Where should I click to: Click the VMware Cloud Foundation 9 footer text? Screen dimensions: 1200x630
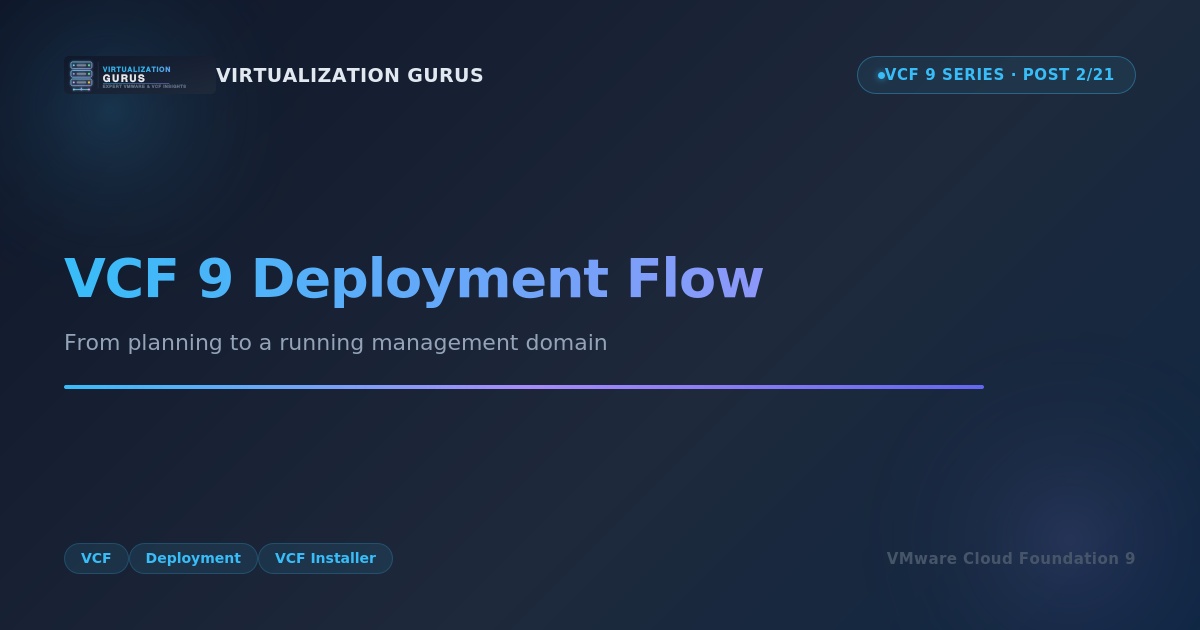coord(1011,558)
